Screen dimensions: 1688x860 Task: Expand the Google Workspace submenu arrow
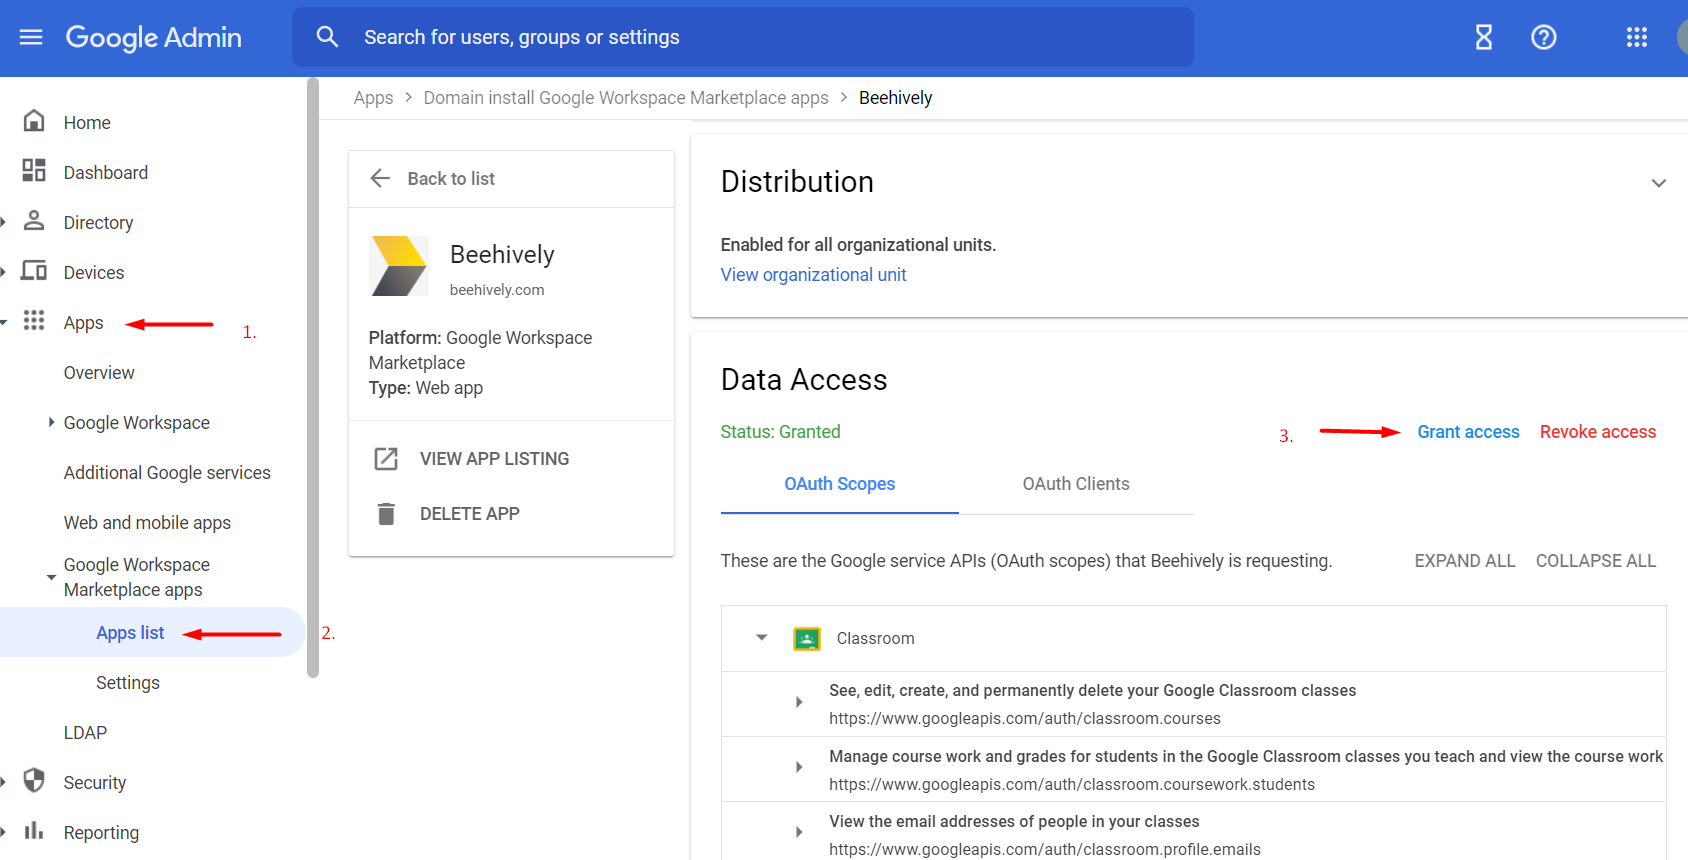[51, 422]
